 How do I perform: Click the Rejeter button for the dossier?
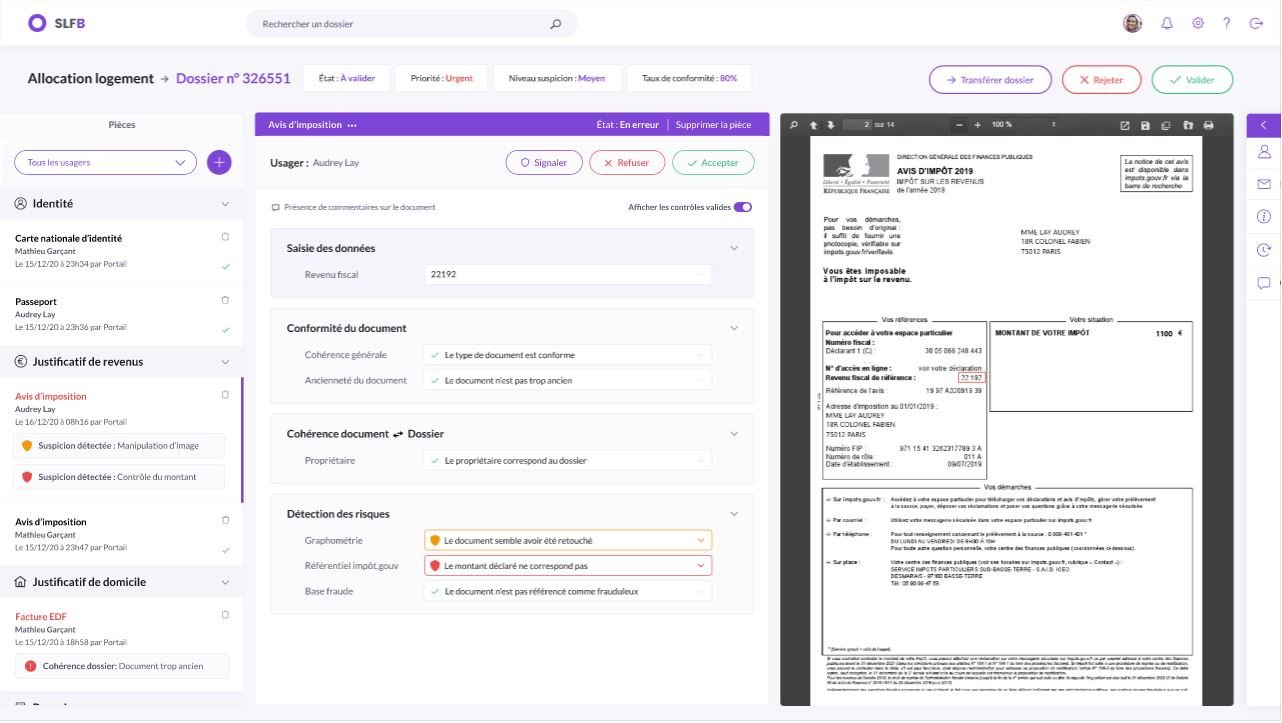1101,80
